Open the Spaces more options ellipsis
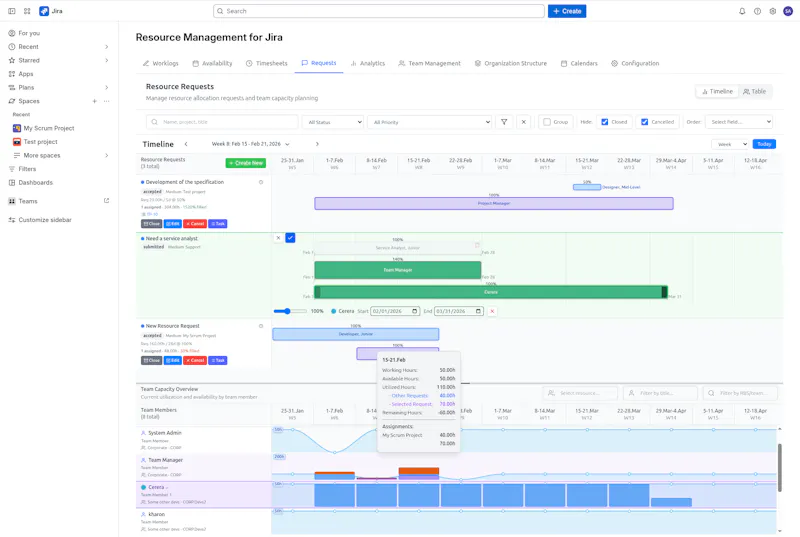 106,101
